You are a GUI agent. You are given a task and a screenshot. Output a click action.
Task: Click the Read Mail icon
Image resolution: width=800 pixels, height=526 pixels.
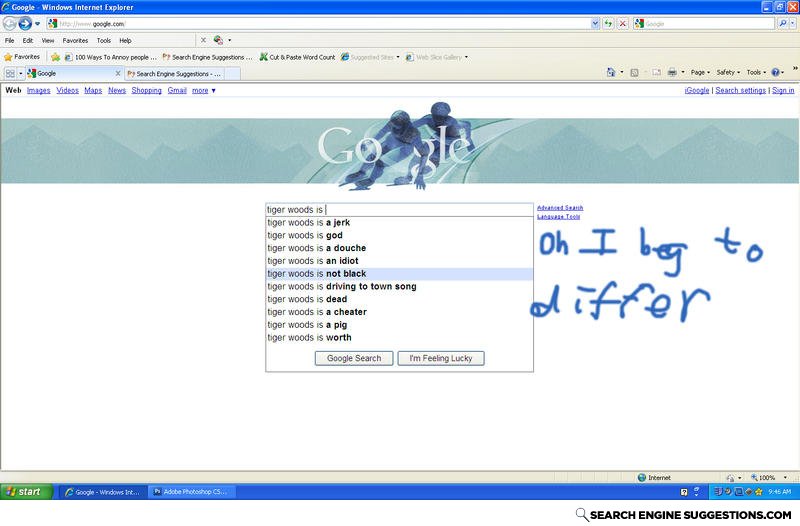(656, 72)
